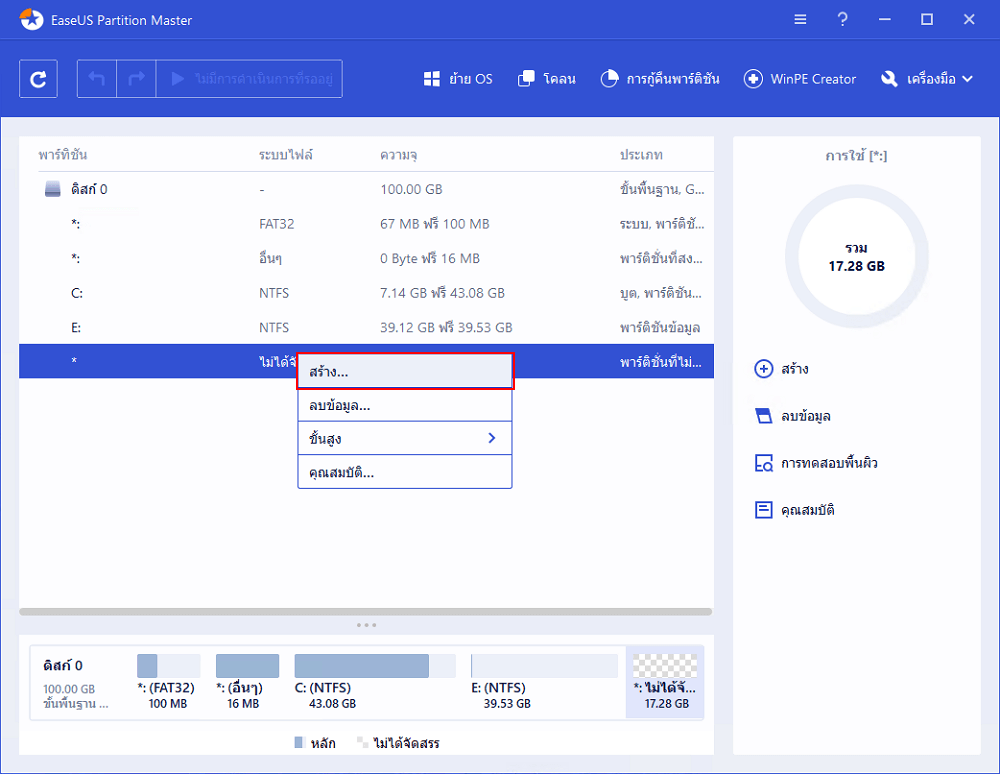Viewport: 1000px width, 774px height.
Task: Open the โคลน clone tool
Action: point(547,79)
